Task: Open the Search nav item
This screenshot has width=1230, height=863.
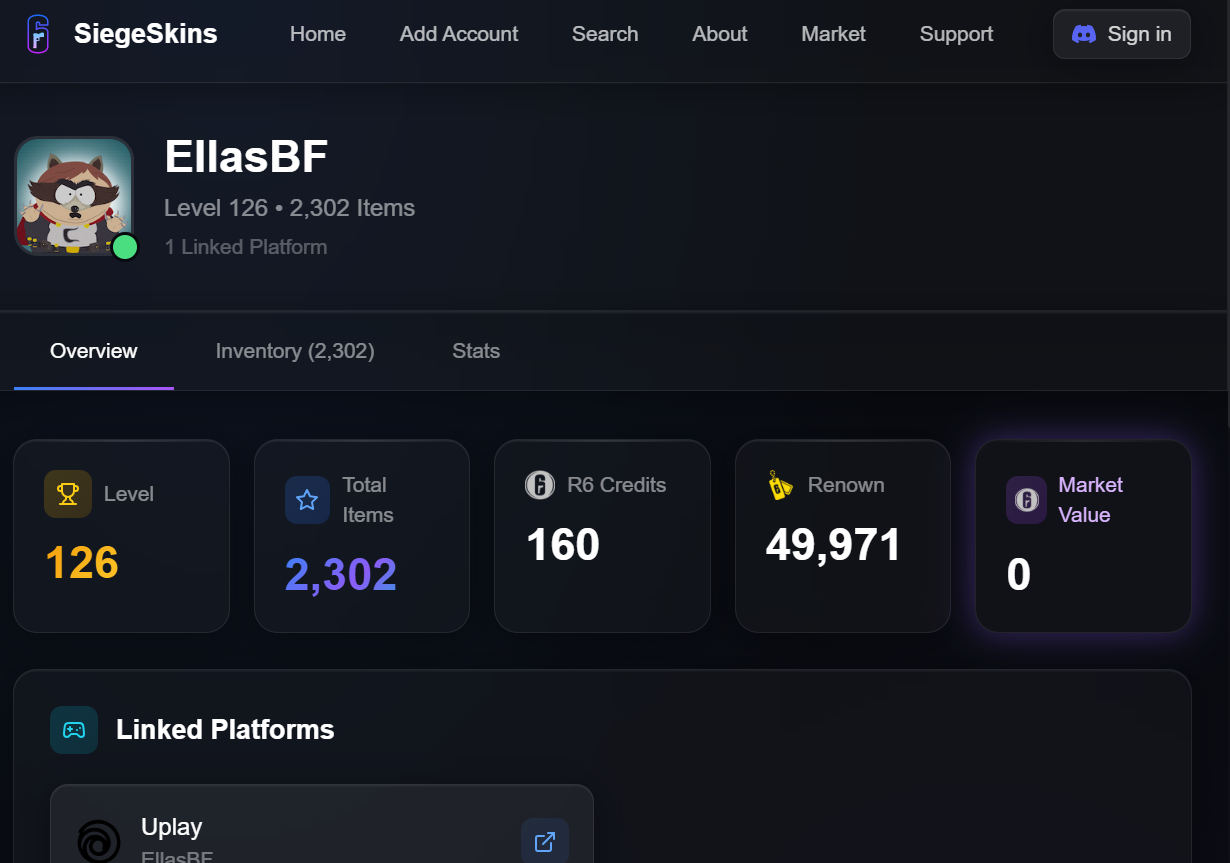Action: tap(605, 34)
